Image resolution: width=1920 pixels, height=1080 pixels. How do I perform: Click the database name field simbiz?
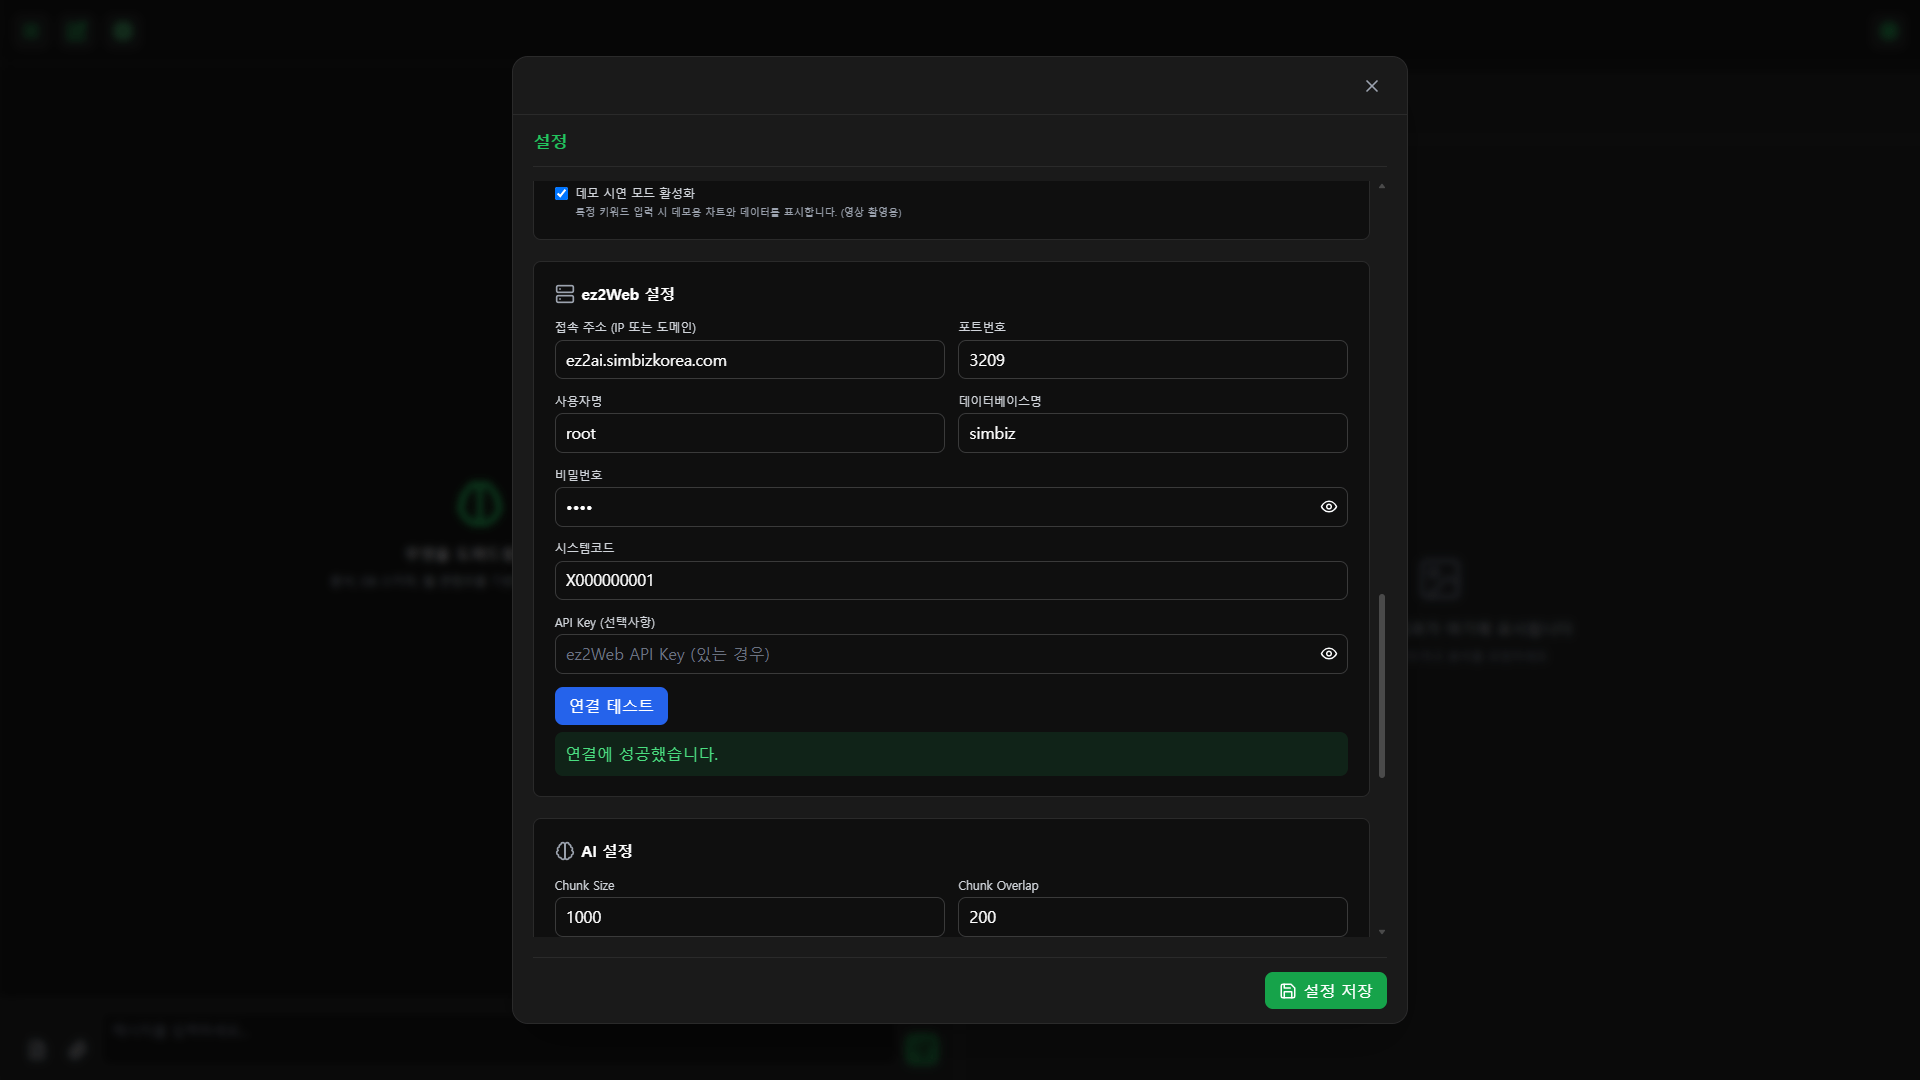pos(1152,434)
